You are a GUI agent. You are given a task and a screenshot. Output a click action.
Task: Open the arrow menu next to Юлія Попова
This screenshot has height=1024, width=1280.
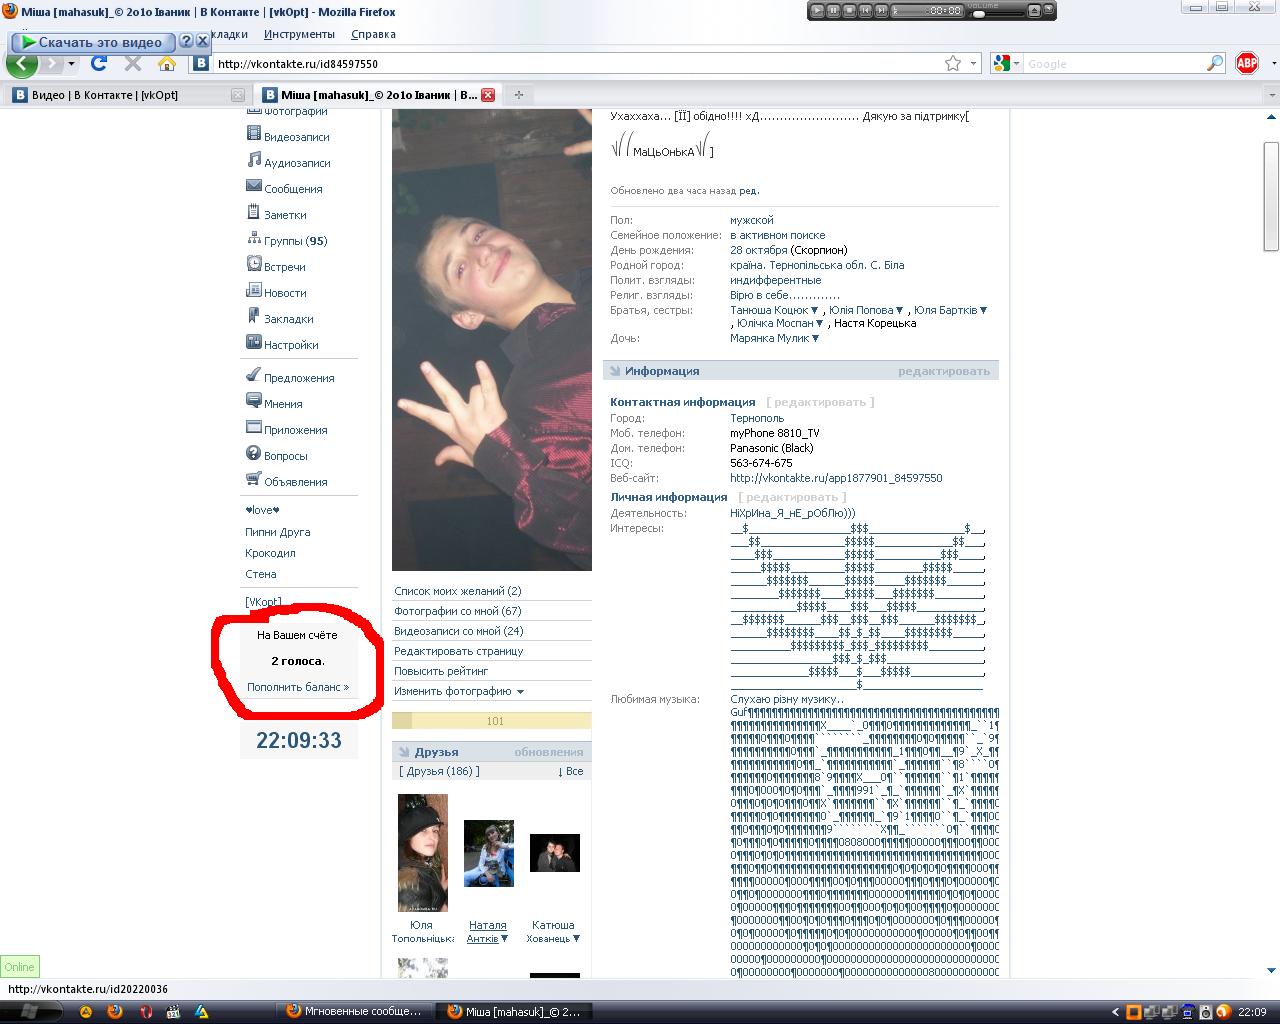click(900, 311)
